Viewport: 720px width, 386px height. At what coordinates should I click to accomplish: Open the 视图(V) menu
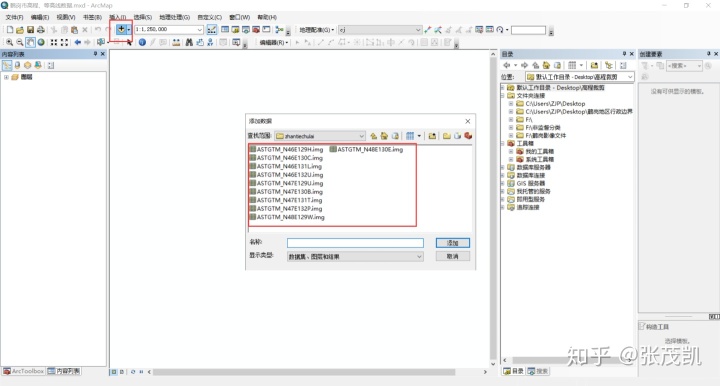[66, 17]
